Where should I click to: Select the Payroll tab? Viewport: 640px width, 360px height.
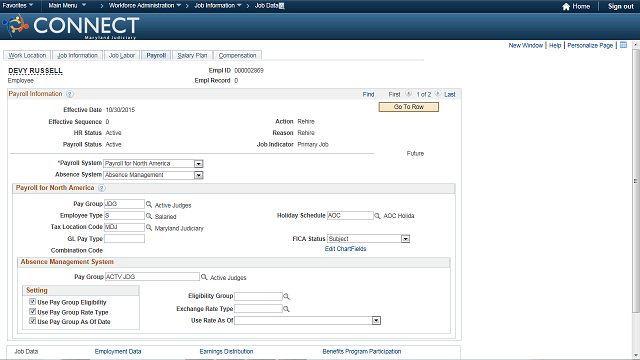(x=156, y=56)
